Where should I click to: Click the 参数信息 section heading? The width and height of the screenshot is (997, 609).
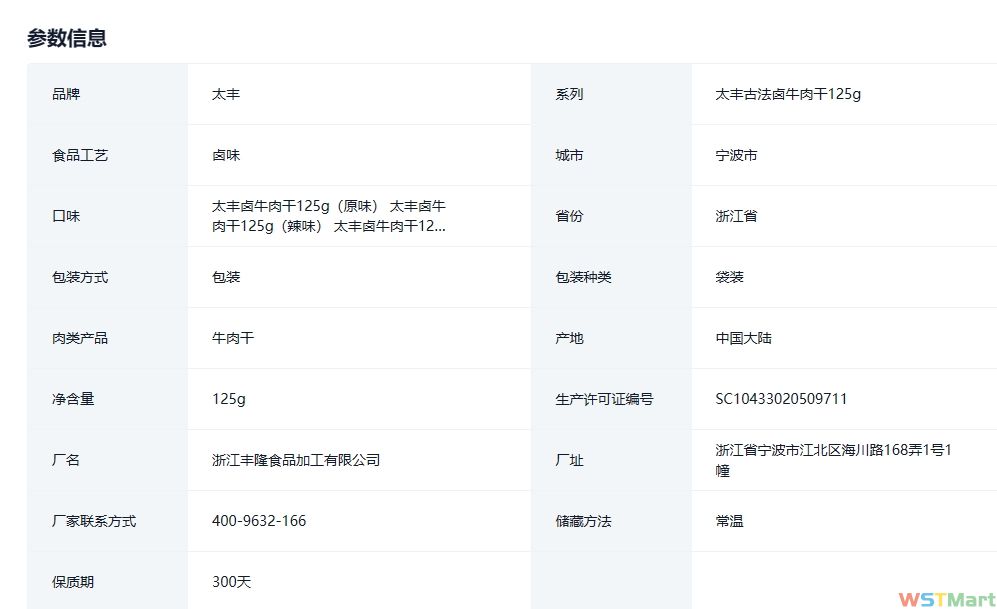click(67, 38)
